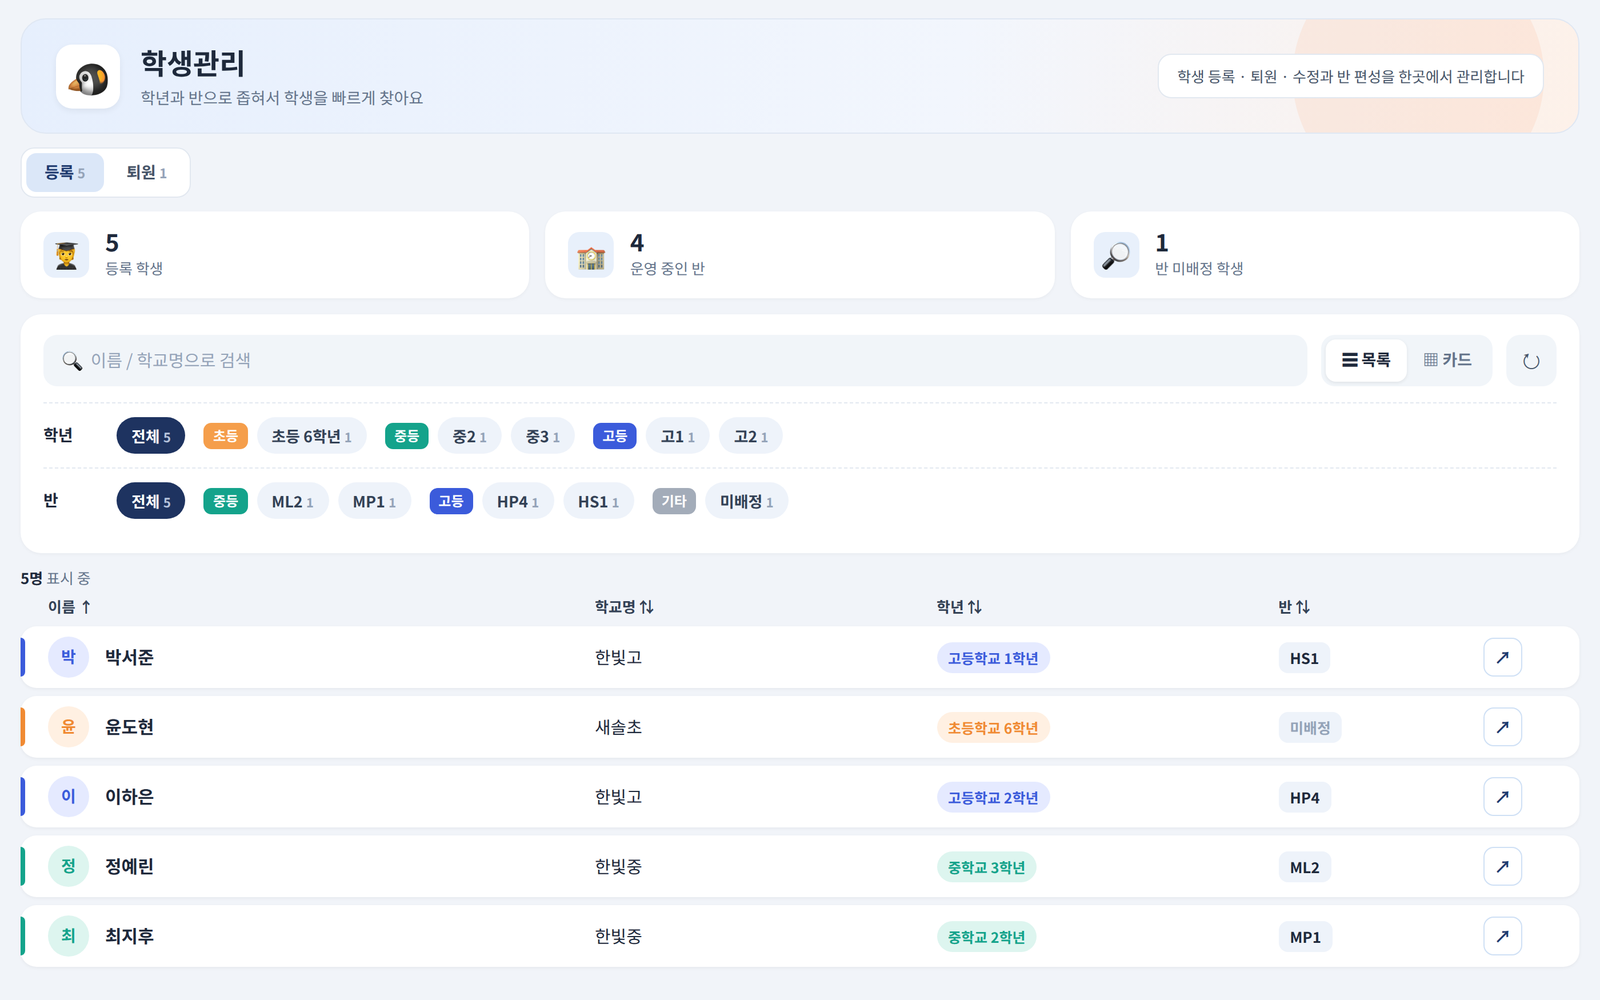Open 정예린 detail arrow icon
The height and width of the screenshot is (1000, 1600).
[x=1502, y=867]
